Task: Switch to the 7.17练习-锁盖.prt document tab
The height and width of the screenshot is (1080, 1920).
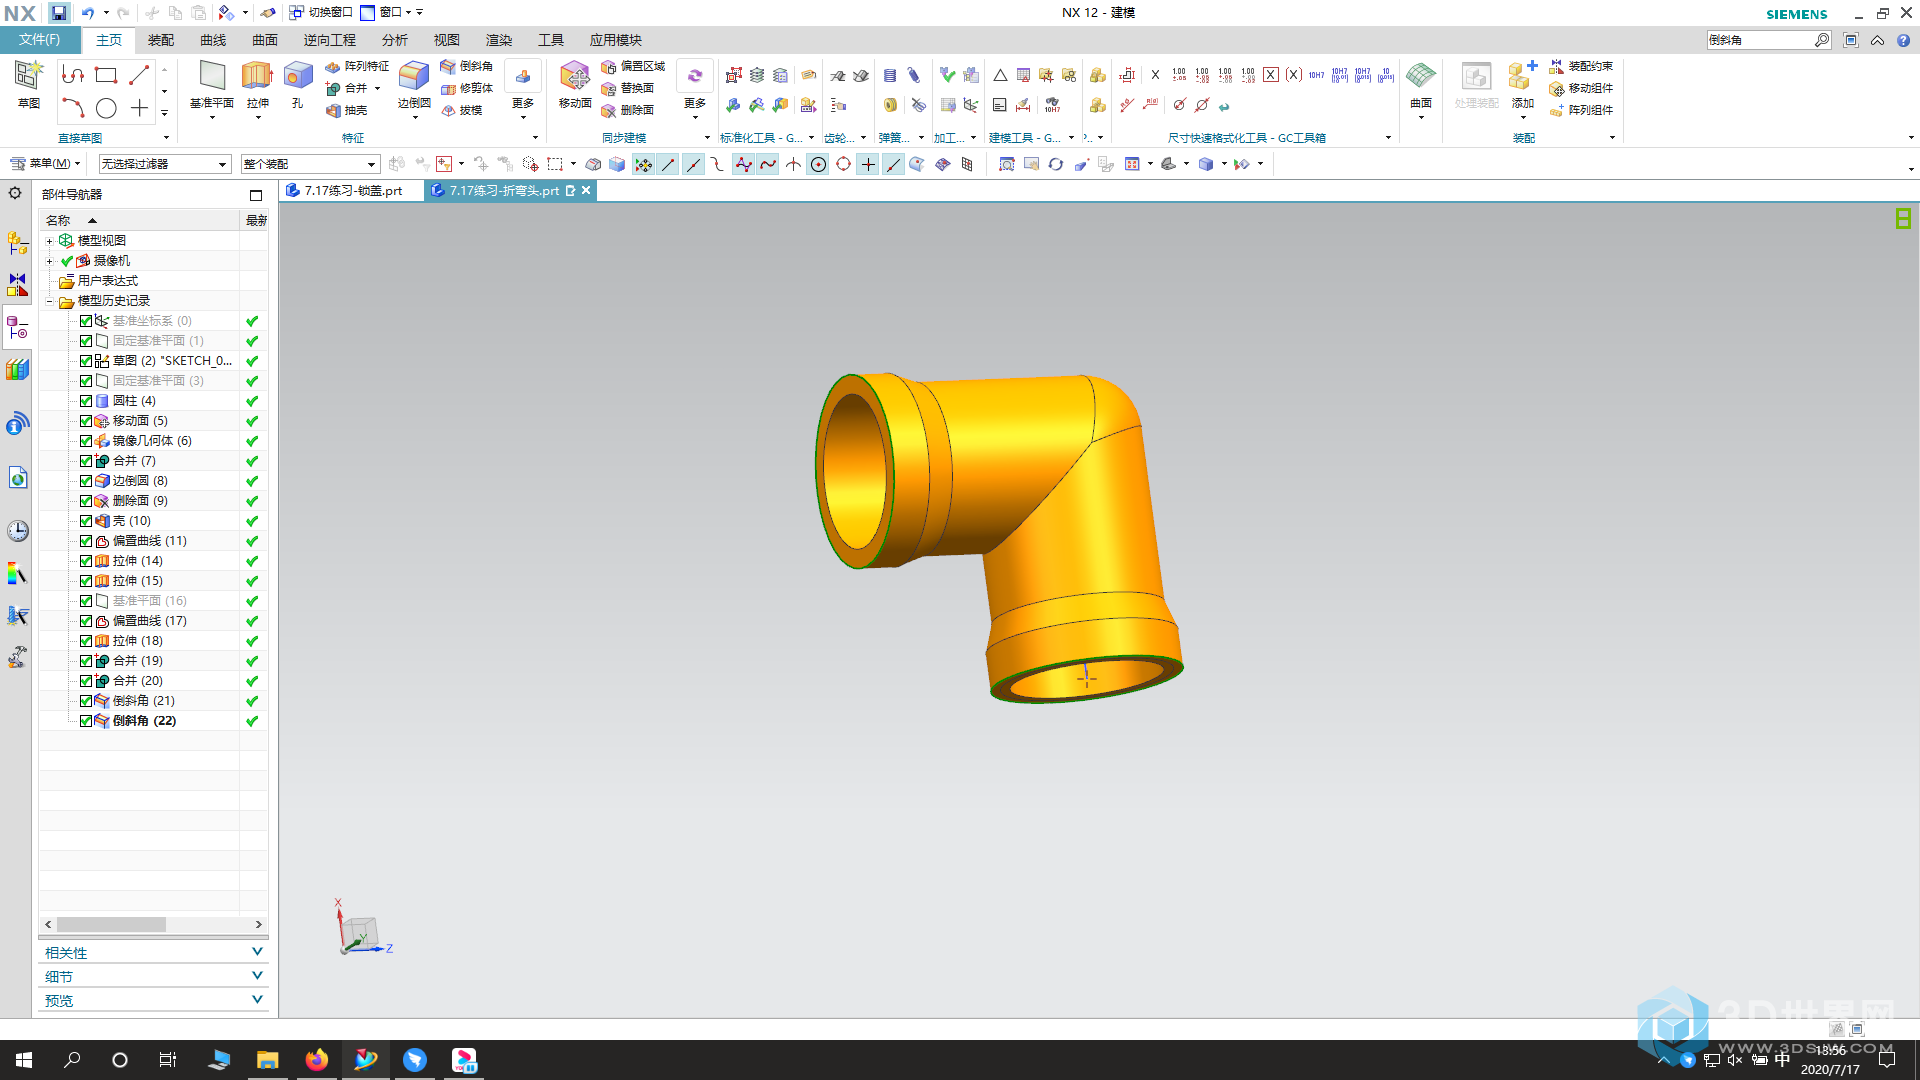Action: [353, 191]
